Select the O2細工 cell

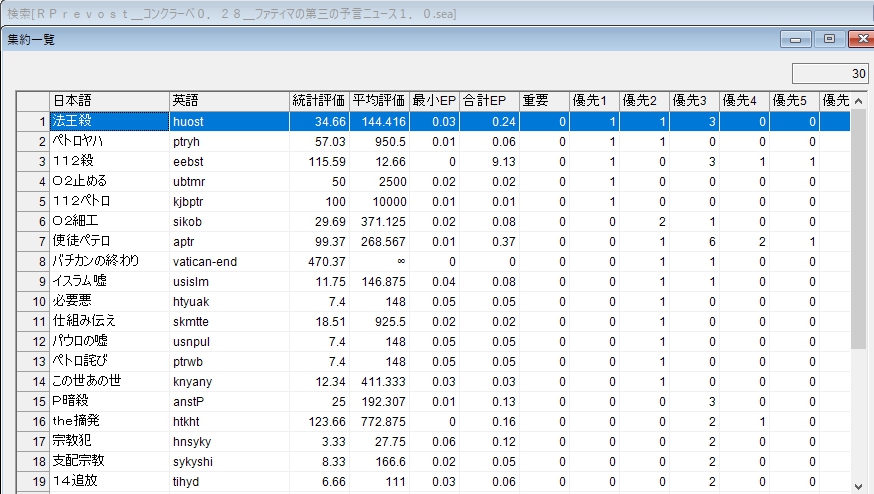point(109,221)
